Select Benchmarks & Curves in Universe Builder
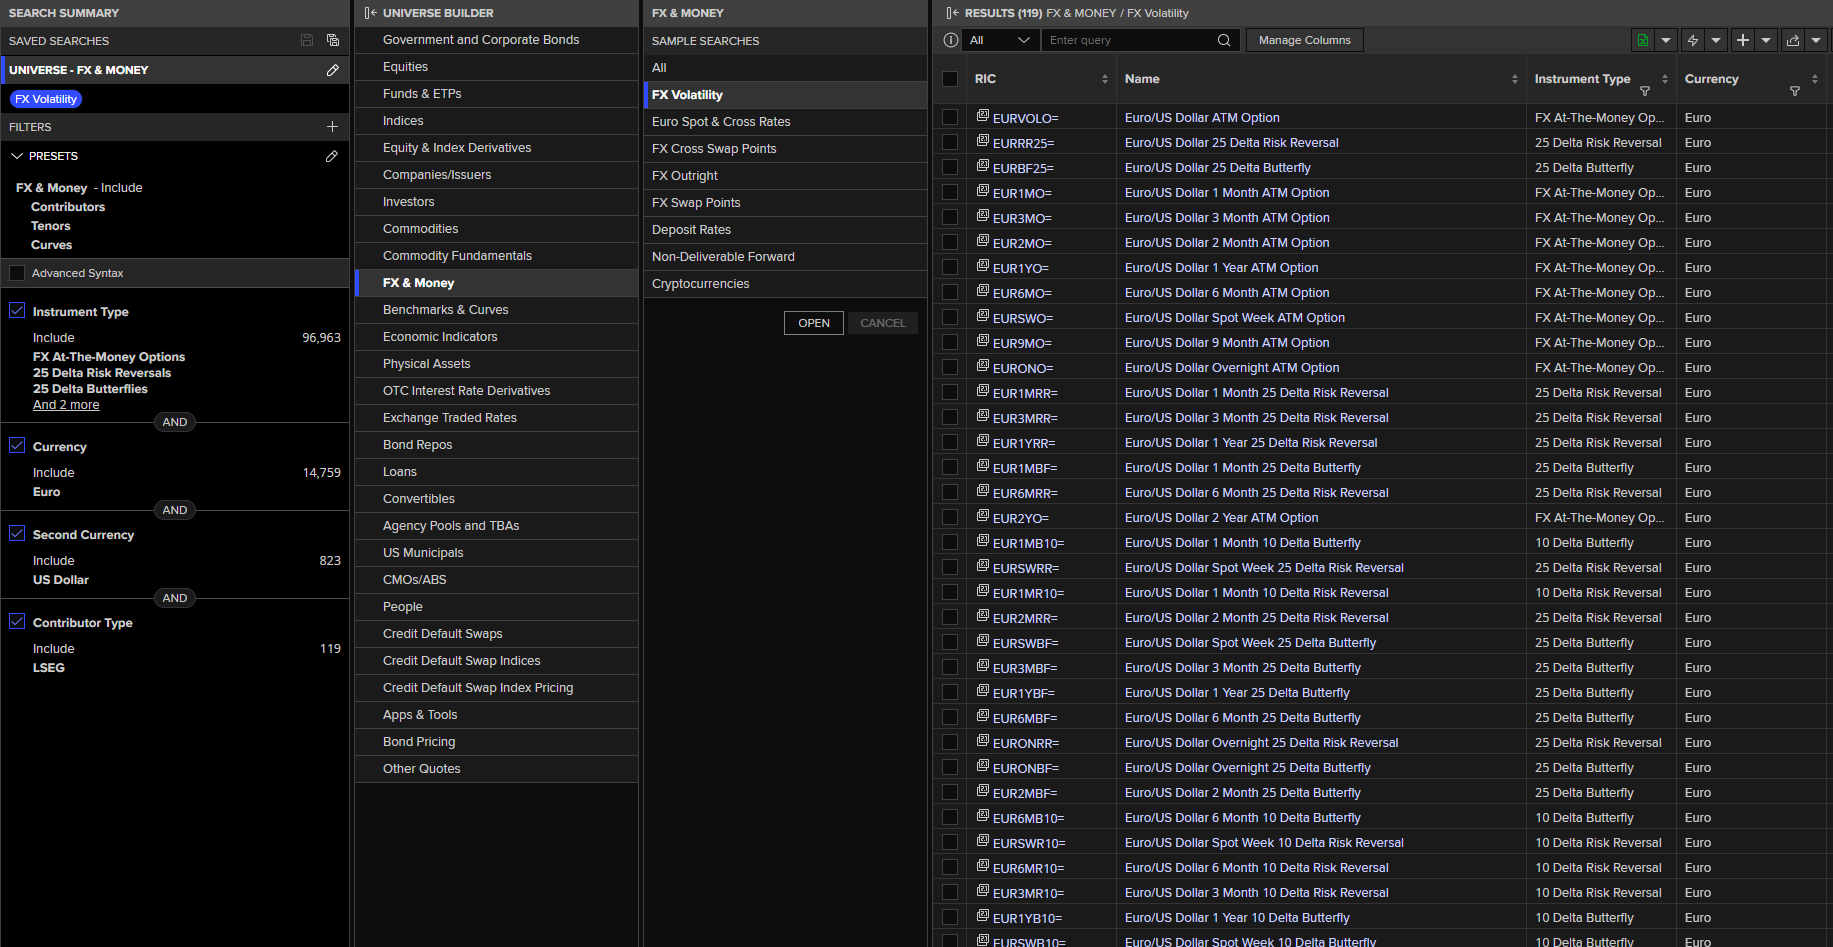 (x=446, y=310)
